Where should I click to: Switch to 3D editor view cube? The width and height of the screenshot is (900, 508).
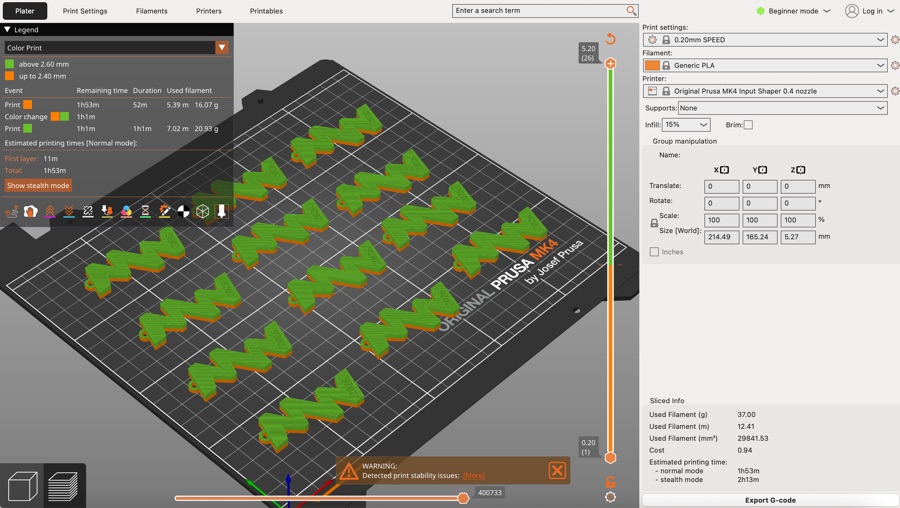(22, 486)
